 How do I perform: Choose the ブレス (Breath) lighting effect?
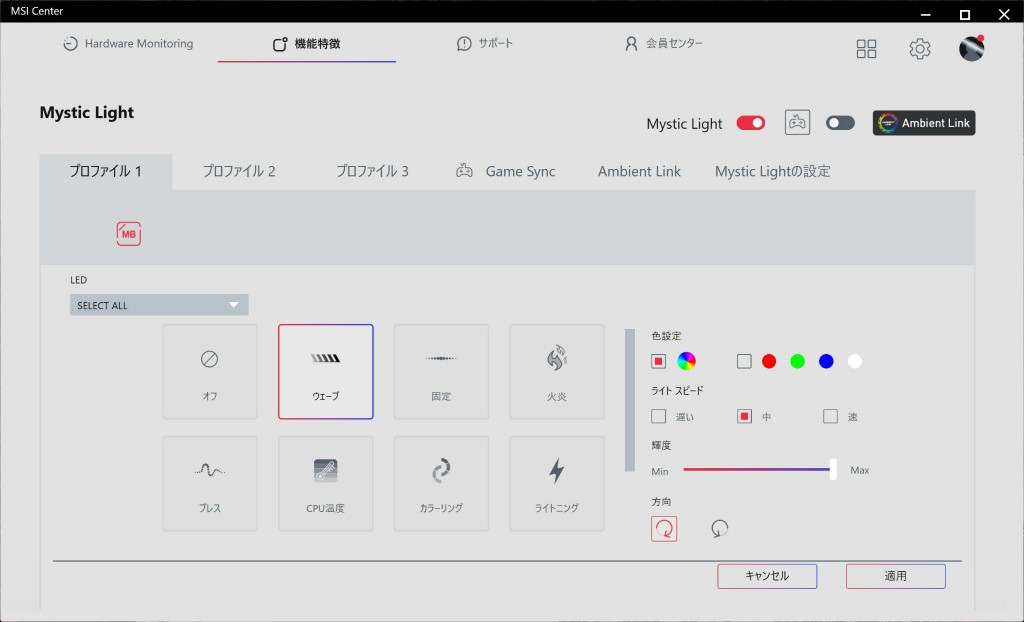coord(209,483)
